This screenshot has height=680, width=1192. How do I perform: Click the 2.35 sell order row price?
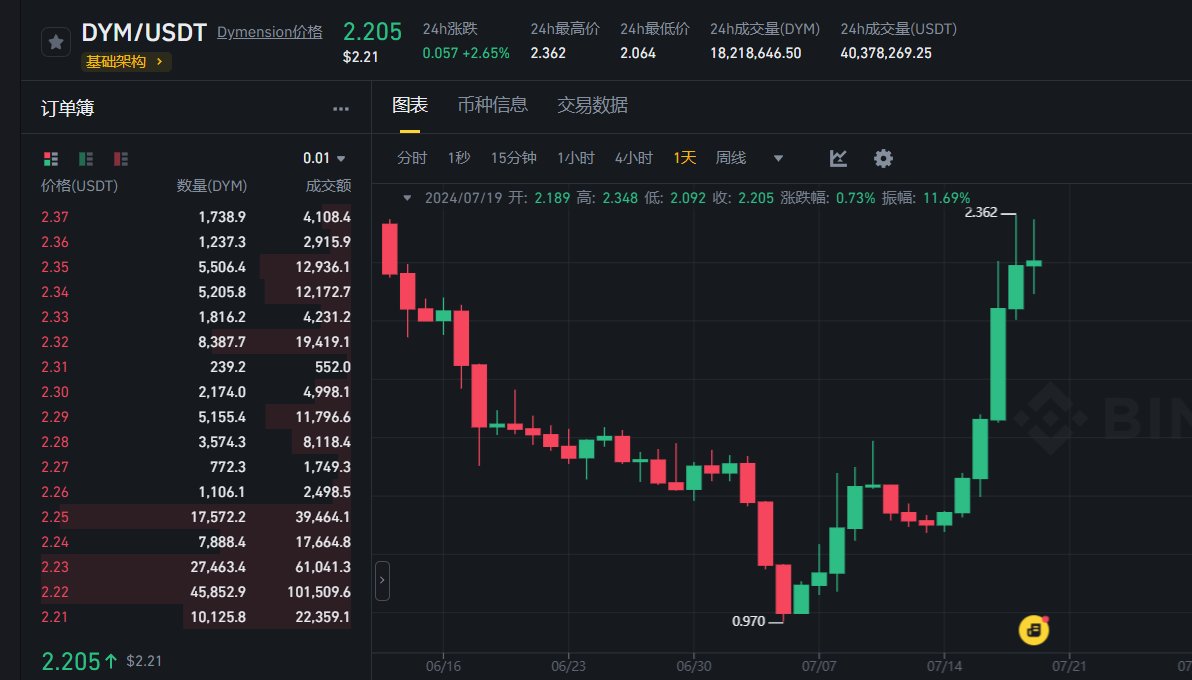tap(55, 267)
